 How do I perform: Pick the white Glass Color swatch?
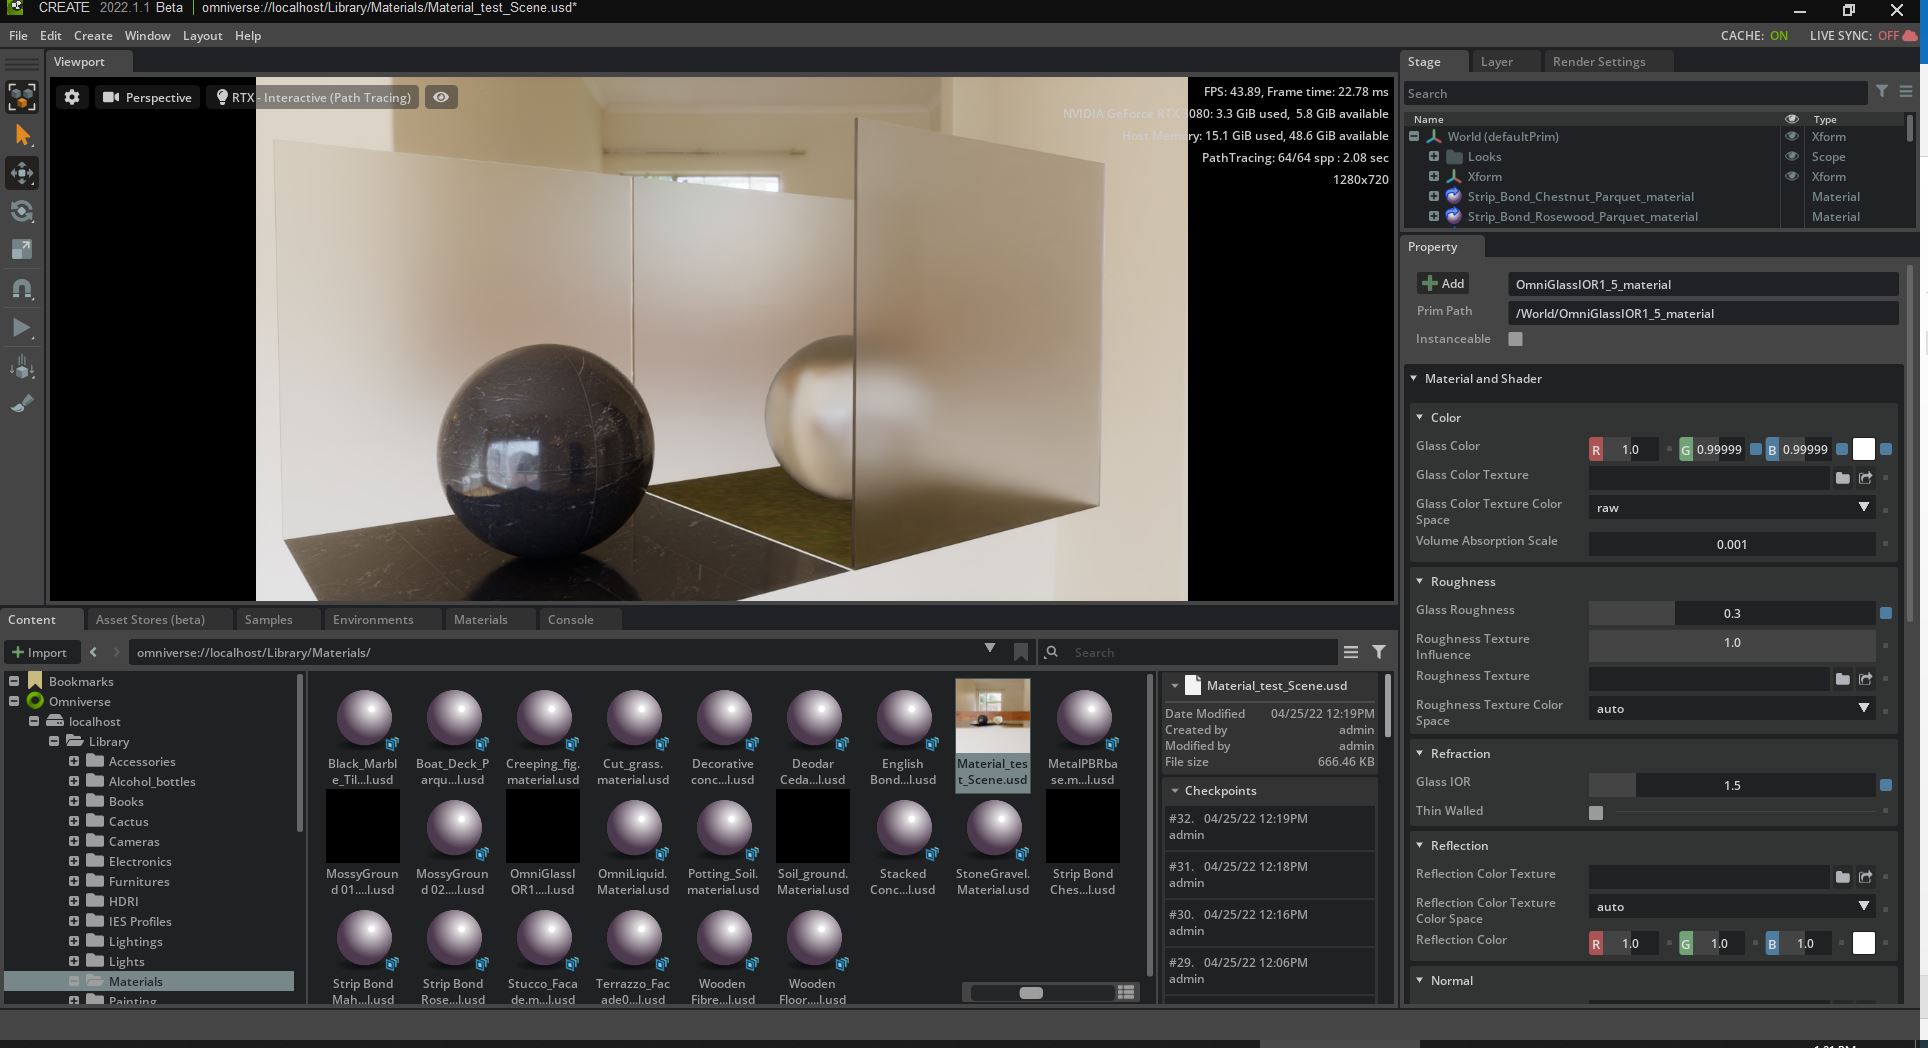1862,449
